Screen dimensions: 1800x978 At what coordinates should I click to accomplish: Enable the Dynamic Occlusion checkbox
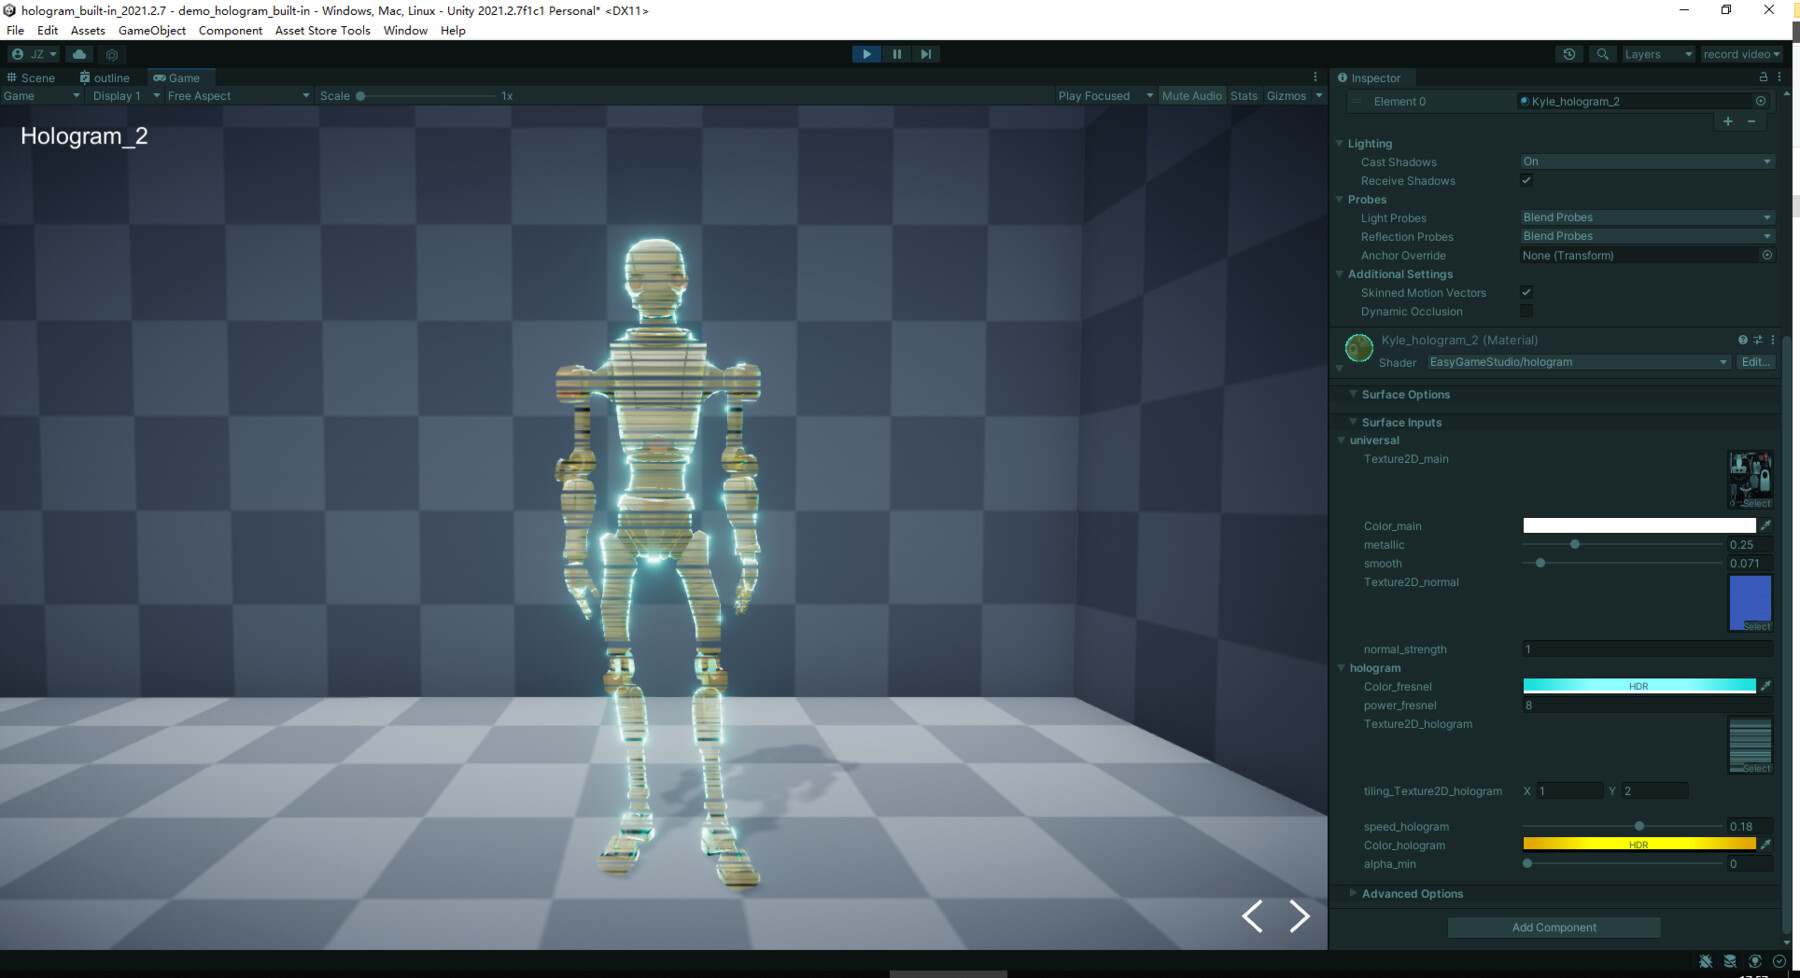click(1526, 311)
